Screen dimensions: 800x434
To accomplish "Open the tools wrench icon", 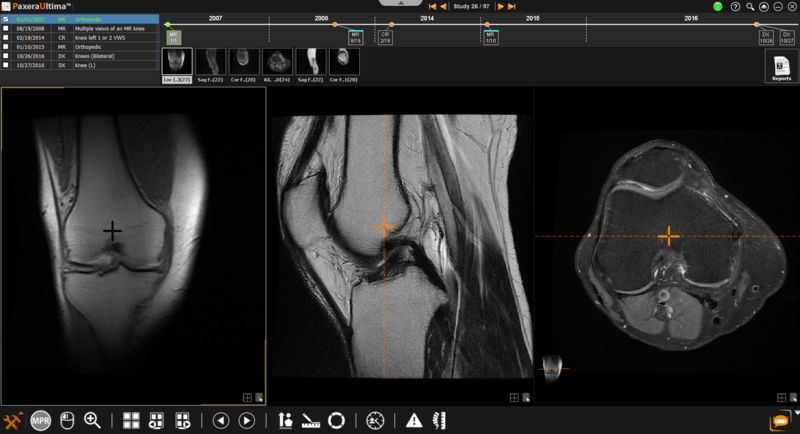I will point(13,420).
